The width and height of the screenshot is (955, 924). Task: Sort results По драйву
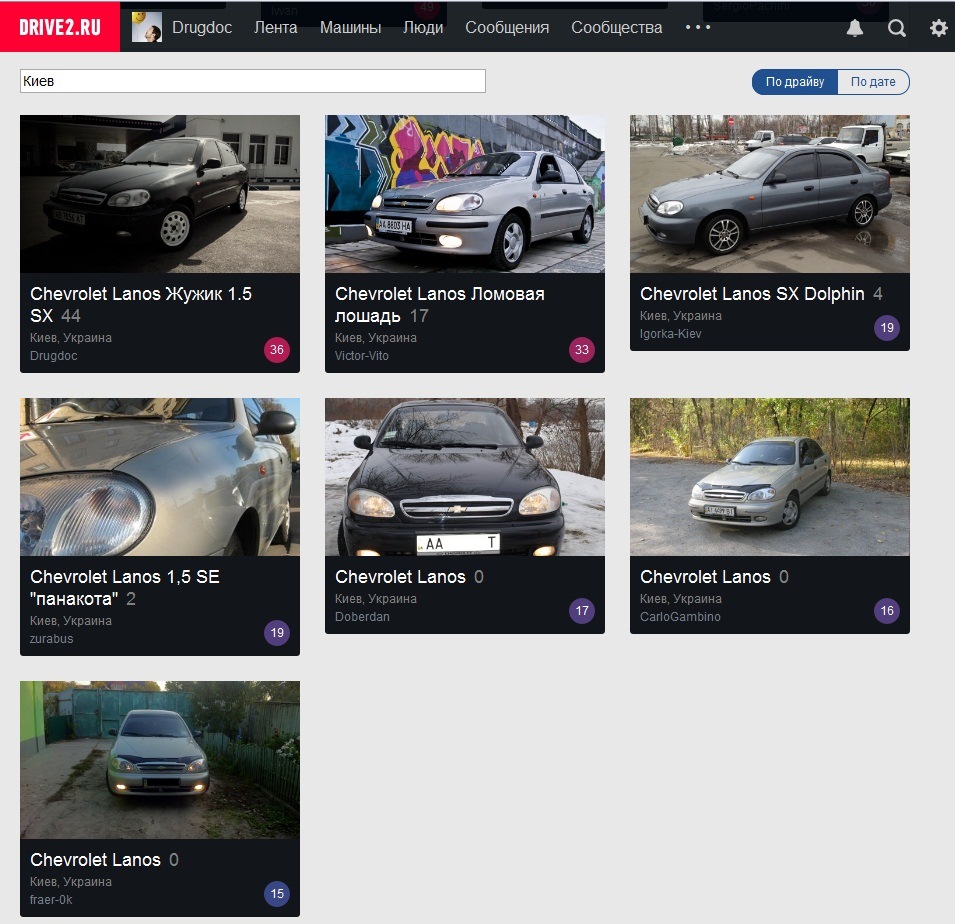[x=795, y=82]
